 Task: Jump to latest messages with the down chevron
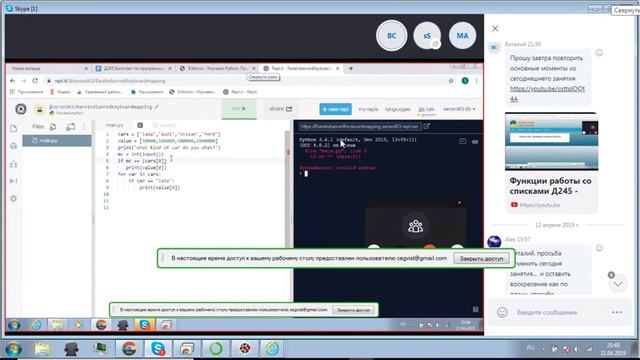coord(618,284)
